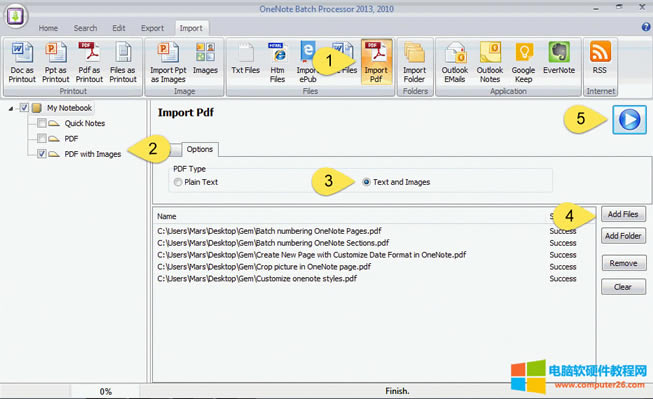Click the Name column header
The height and width of the screenshot is (399, 653).
[x=167, y=216]
